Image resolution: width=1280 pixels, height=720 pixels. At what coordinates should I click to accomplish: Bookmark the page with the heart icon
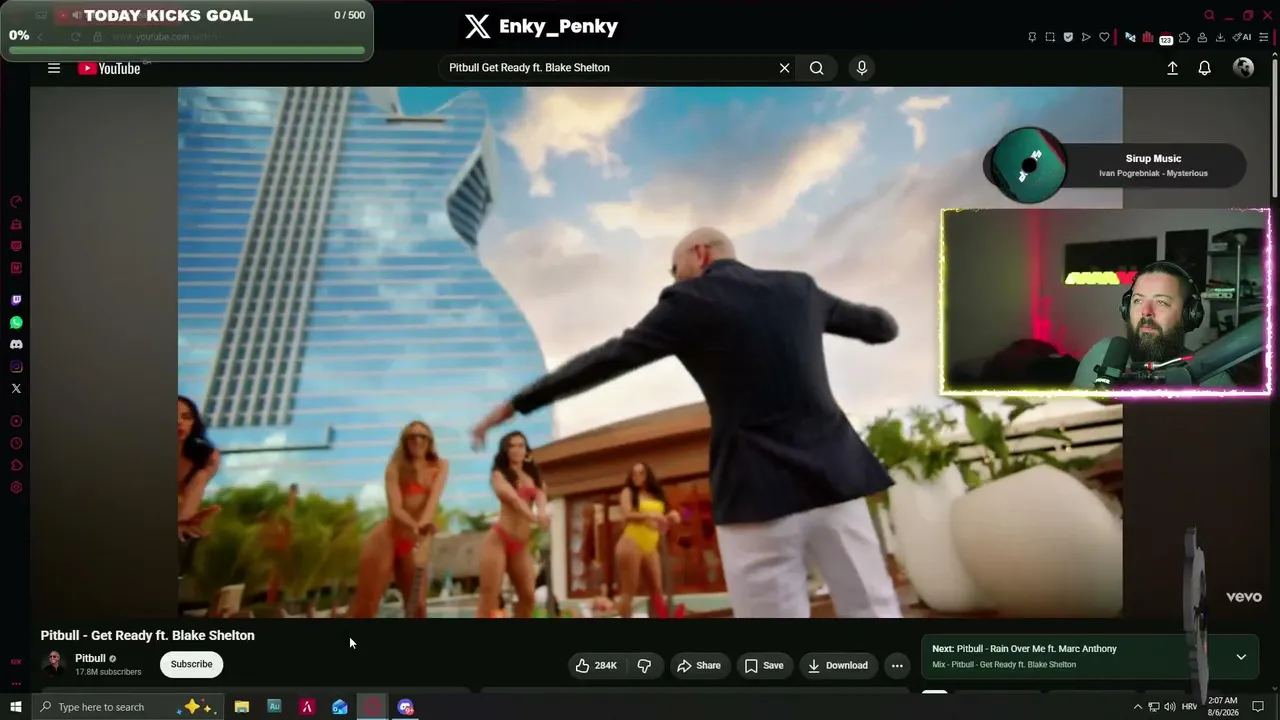(x=1104, y=37)
